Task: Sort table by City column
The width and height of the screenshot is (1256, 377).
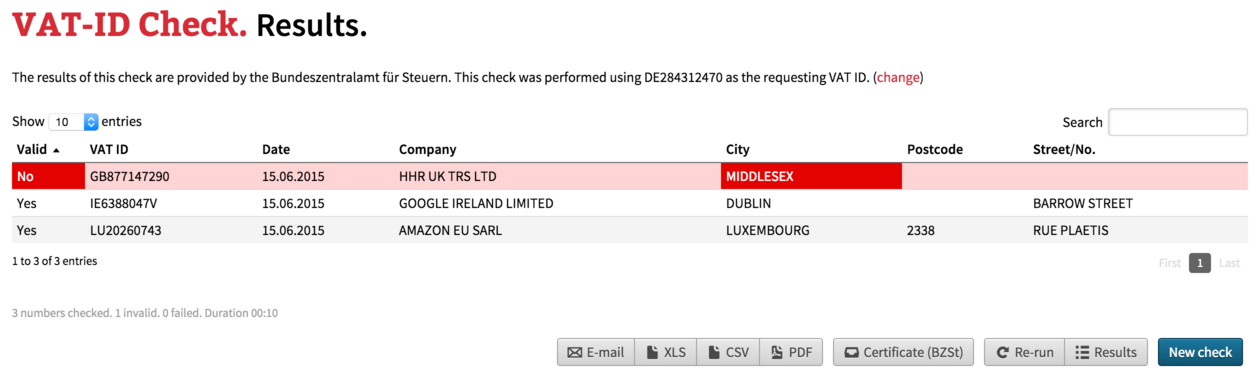Action: 738,150
